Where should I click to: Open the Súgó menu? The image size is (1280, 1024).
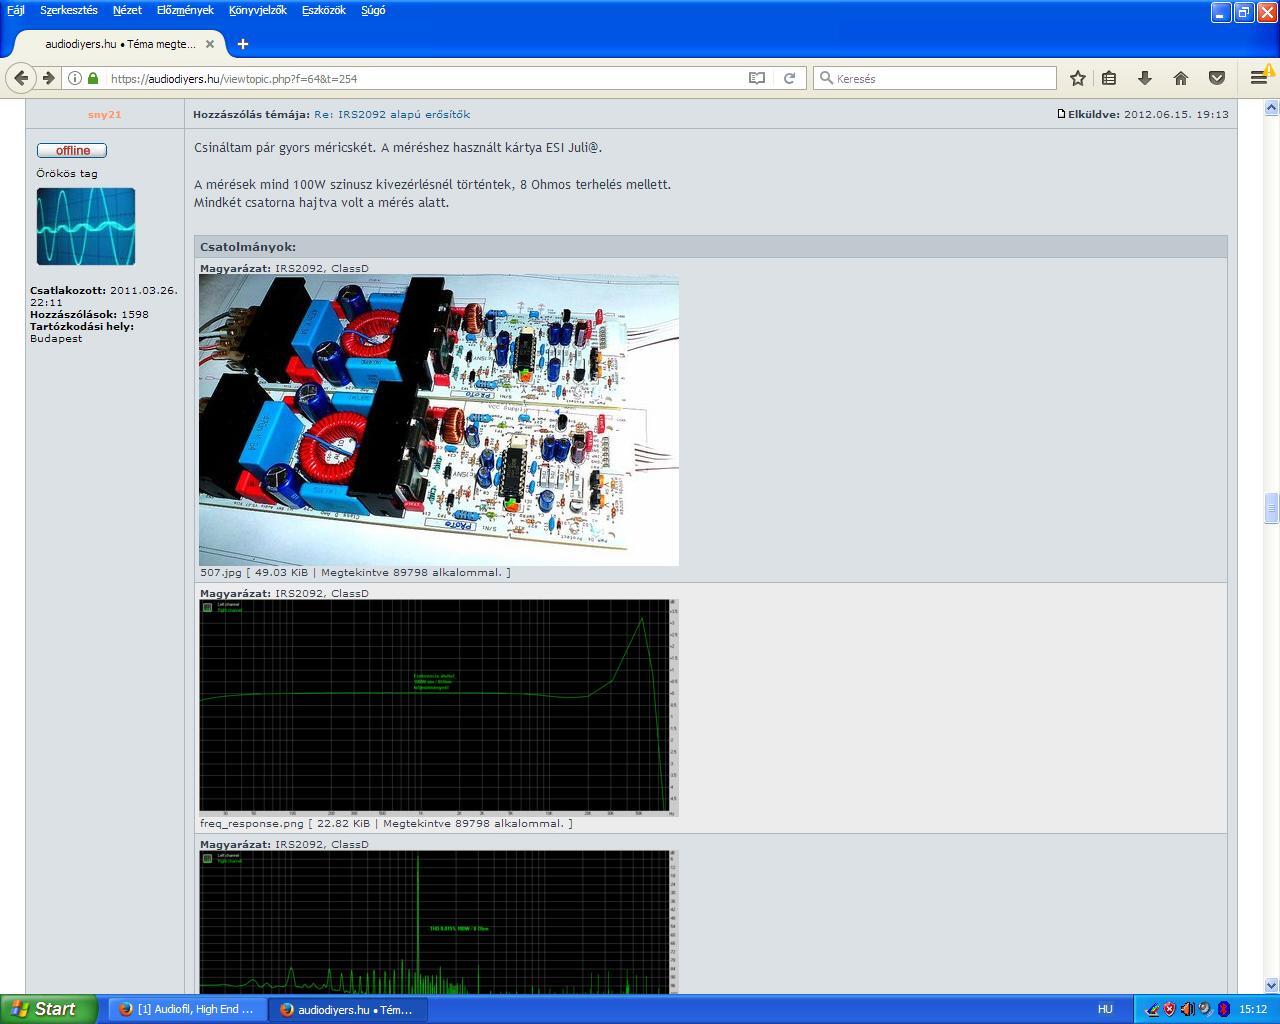[373, 10]
